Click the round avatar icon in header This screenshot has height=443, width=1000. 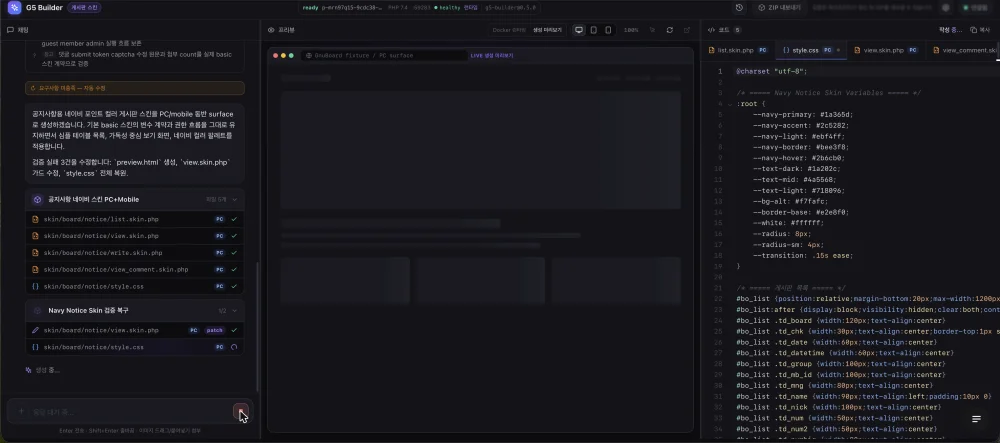click(x=946, y=8)
